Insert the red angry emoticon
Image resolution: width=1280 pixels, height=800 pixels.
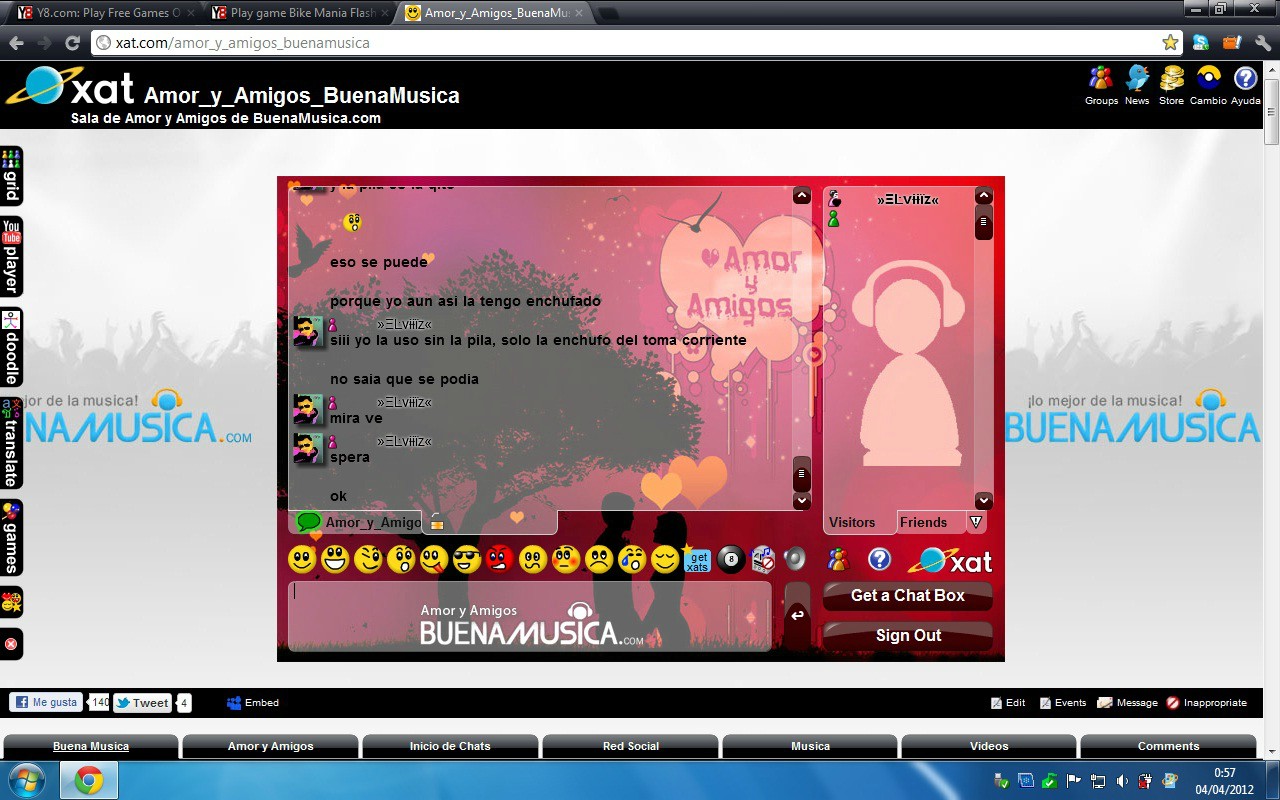click(500, 559)
